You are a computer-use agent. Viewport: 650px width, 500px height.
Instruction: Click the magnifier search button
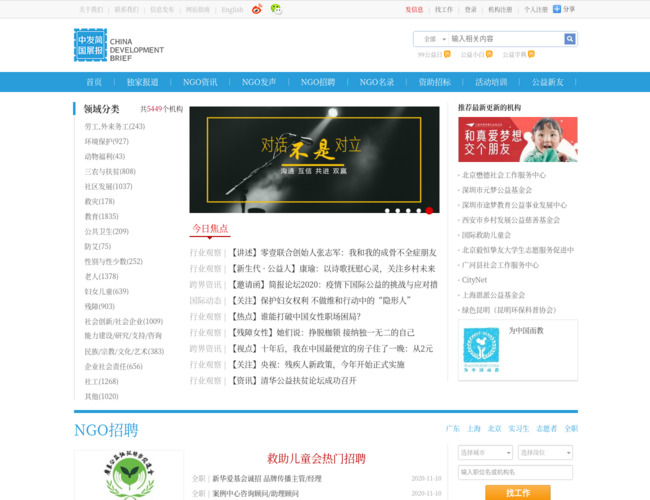click(x=570, y=39)
